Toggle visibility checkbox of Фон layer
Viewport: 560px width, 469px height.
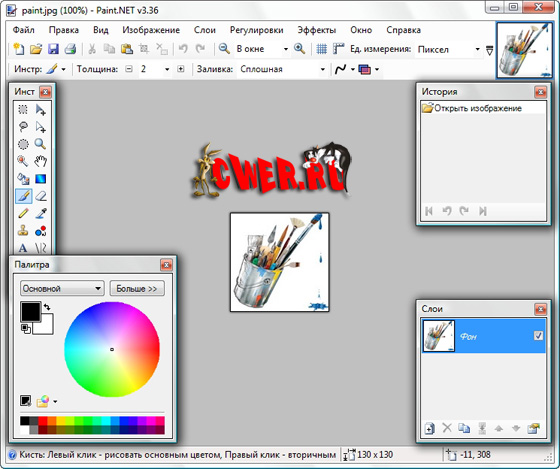tap(538, 336)
